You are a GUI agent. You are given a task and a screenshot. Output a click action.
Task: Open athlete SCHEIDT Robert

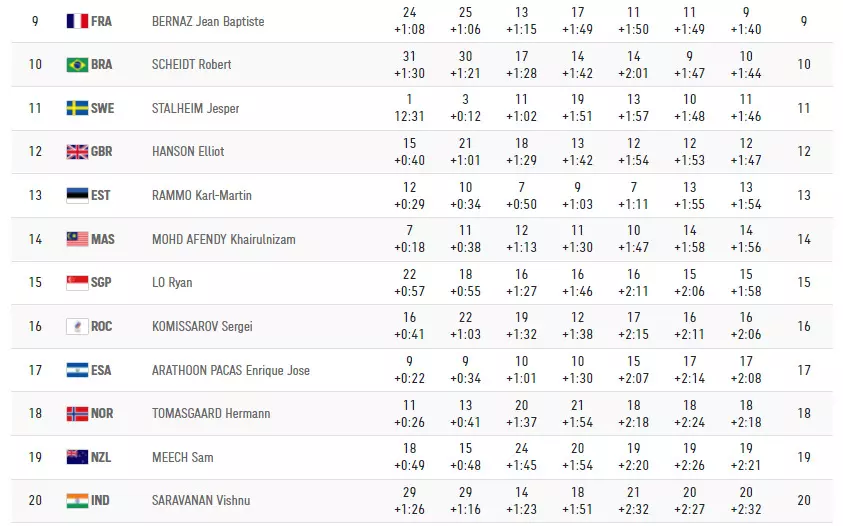coord(191,65)
